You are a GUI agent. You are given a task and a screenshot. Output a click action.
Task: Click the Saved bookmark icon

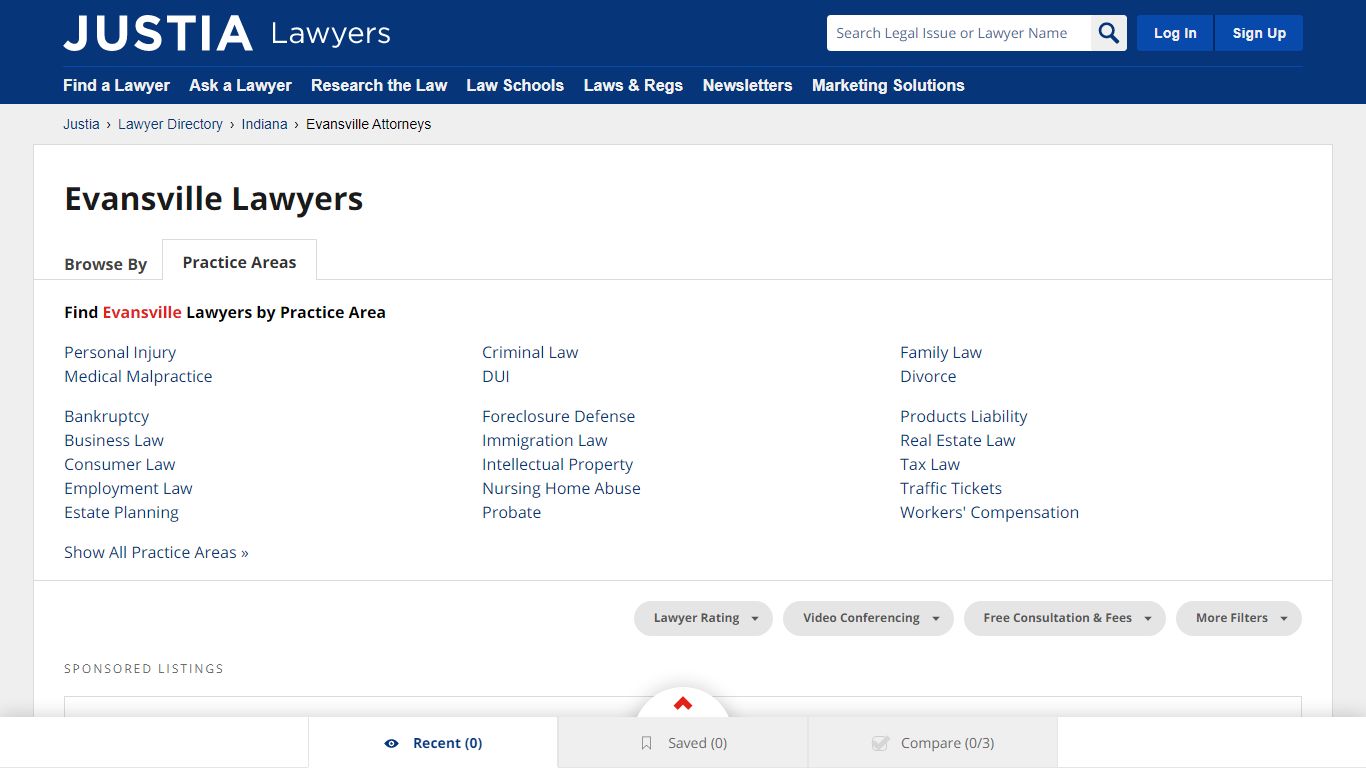[646, 743]
